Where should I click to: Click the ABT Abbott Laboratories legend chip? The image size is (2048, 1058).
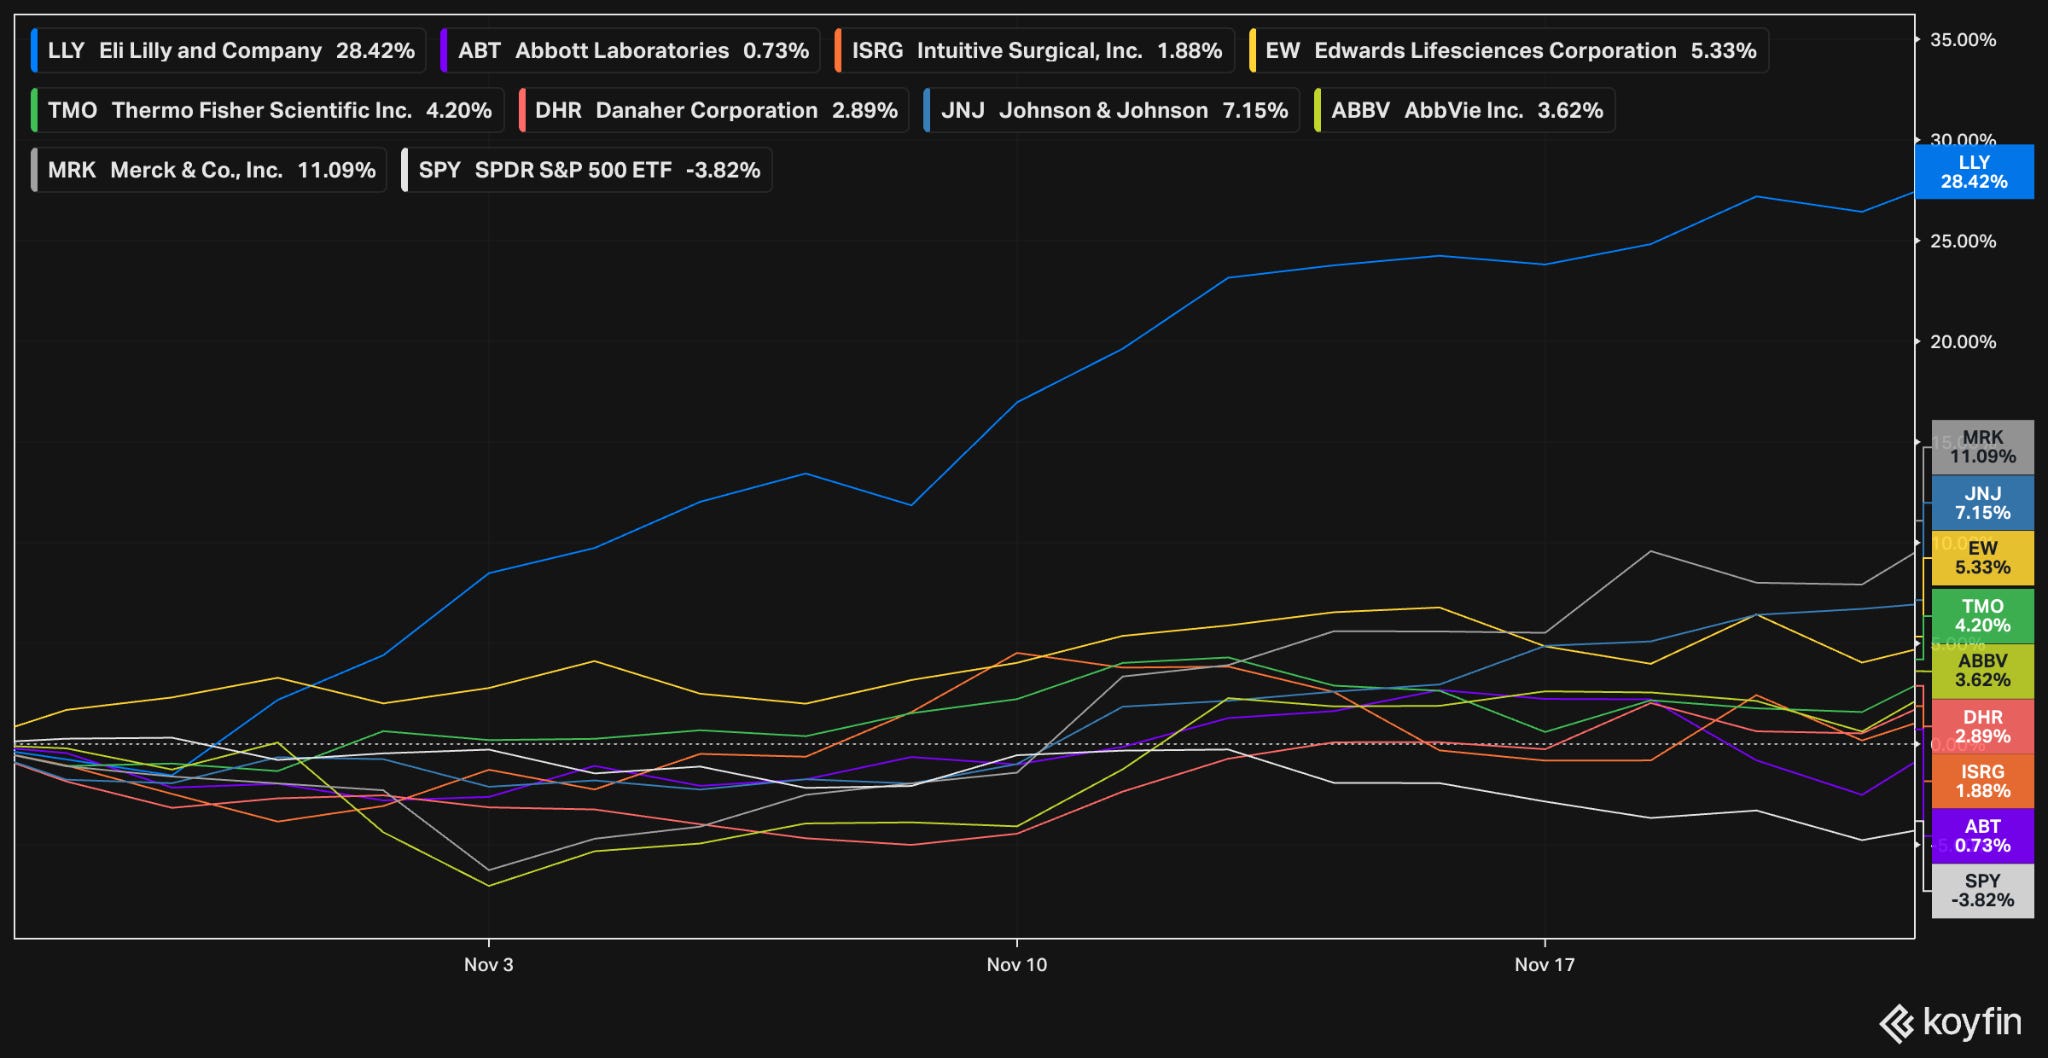click(631, 50)
